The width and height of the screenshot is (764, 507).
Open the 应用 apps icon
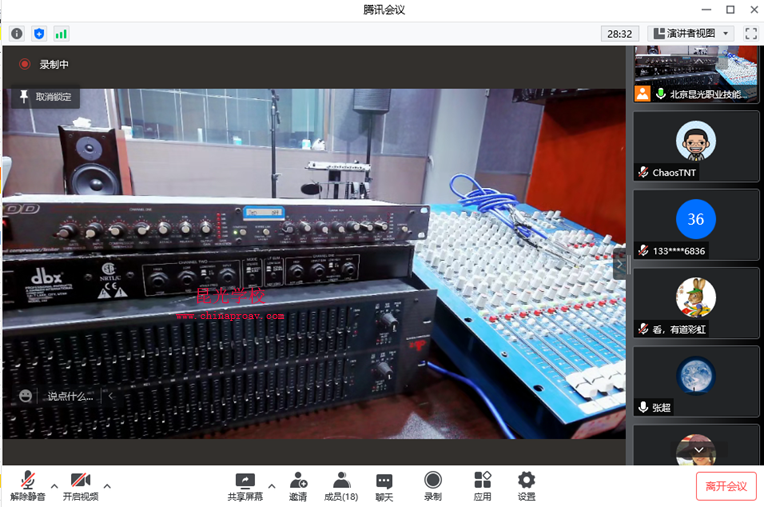point(482,486)
